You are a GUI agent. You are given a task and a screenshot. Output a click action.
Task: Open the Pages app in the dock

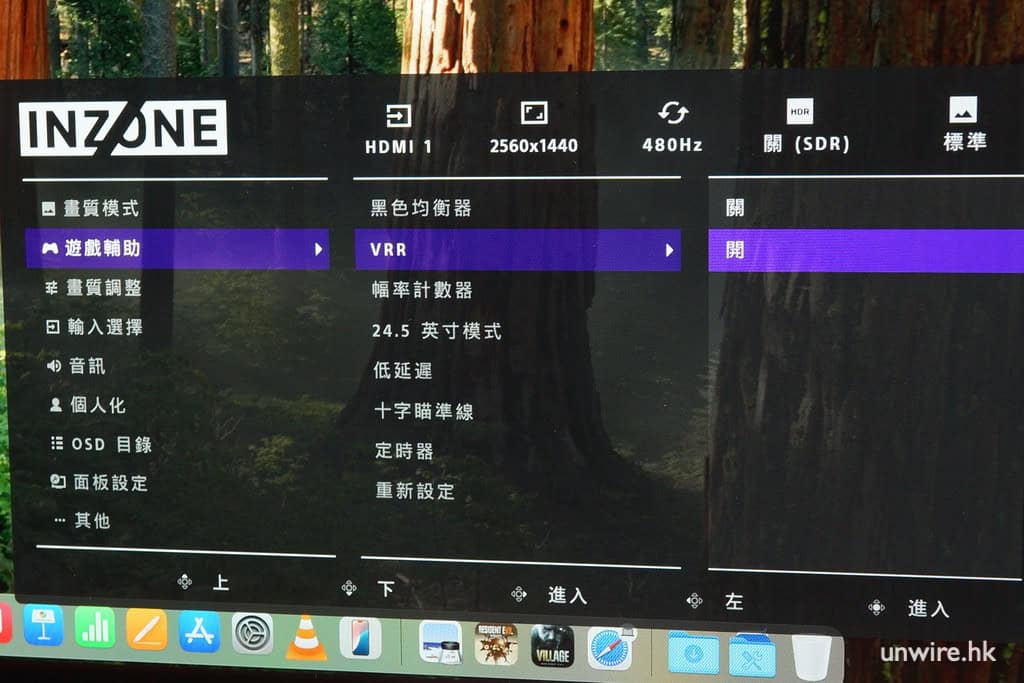[147, 629]
